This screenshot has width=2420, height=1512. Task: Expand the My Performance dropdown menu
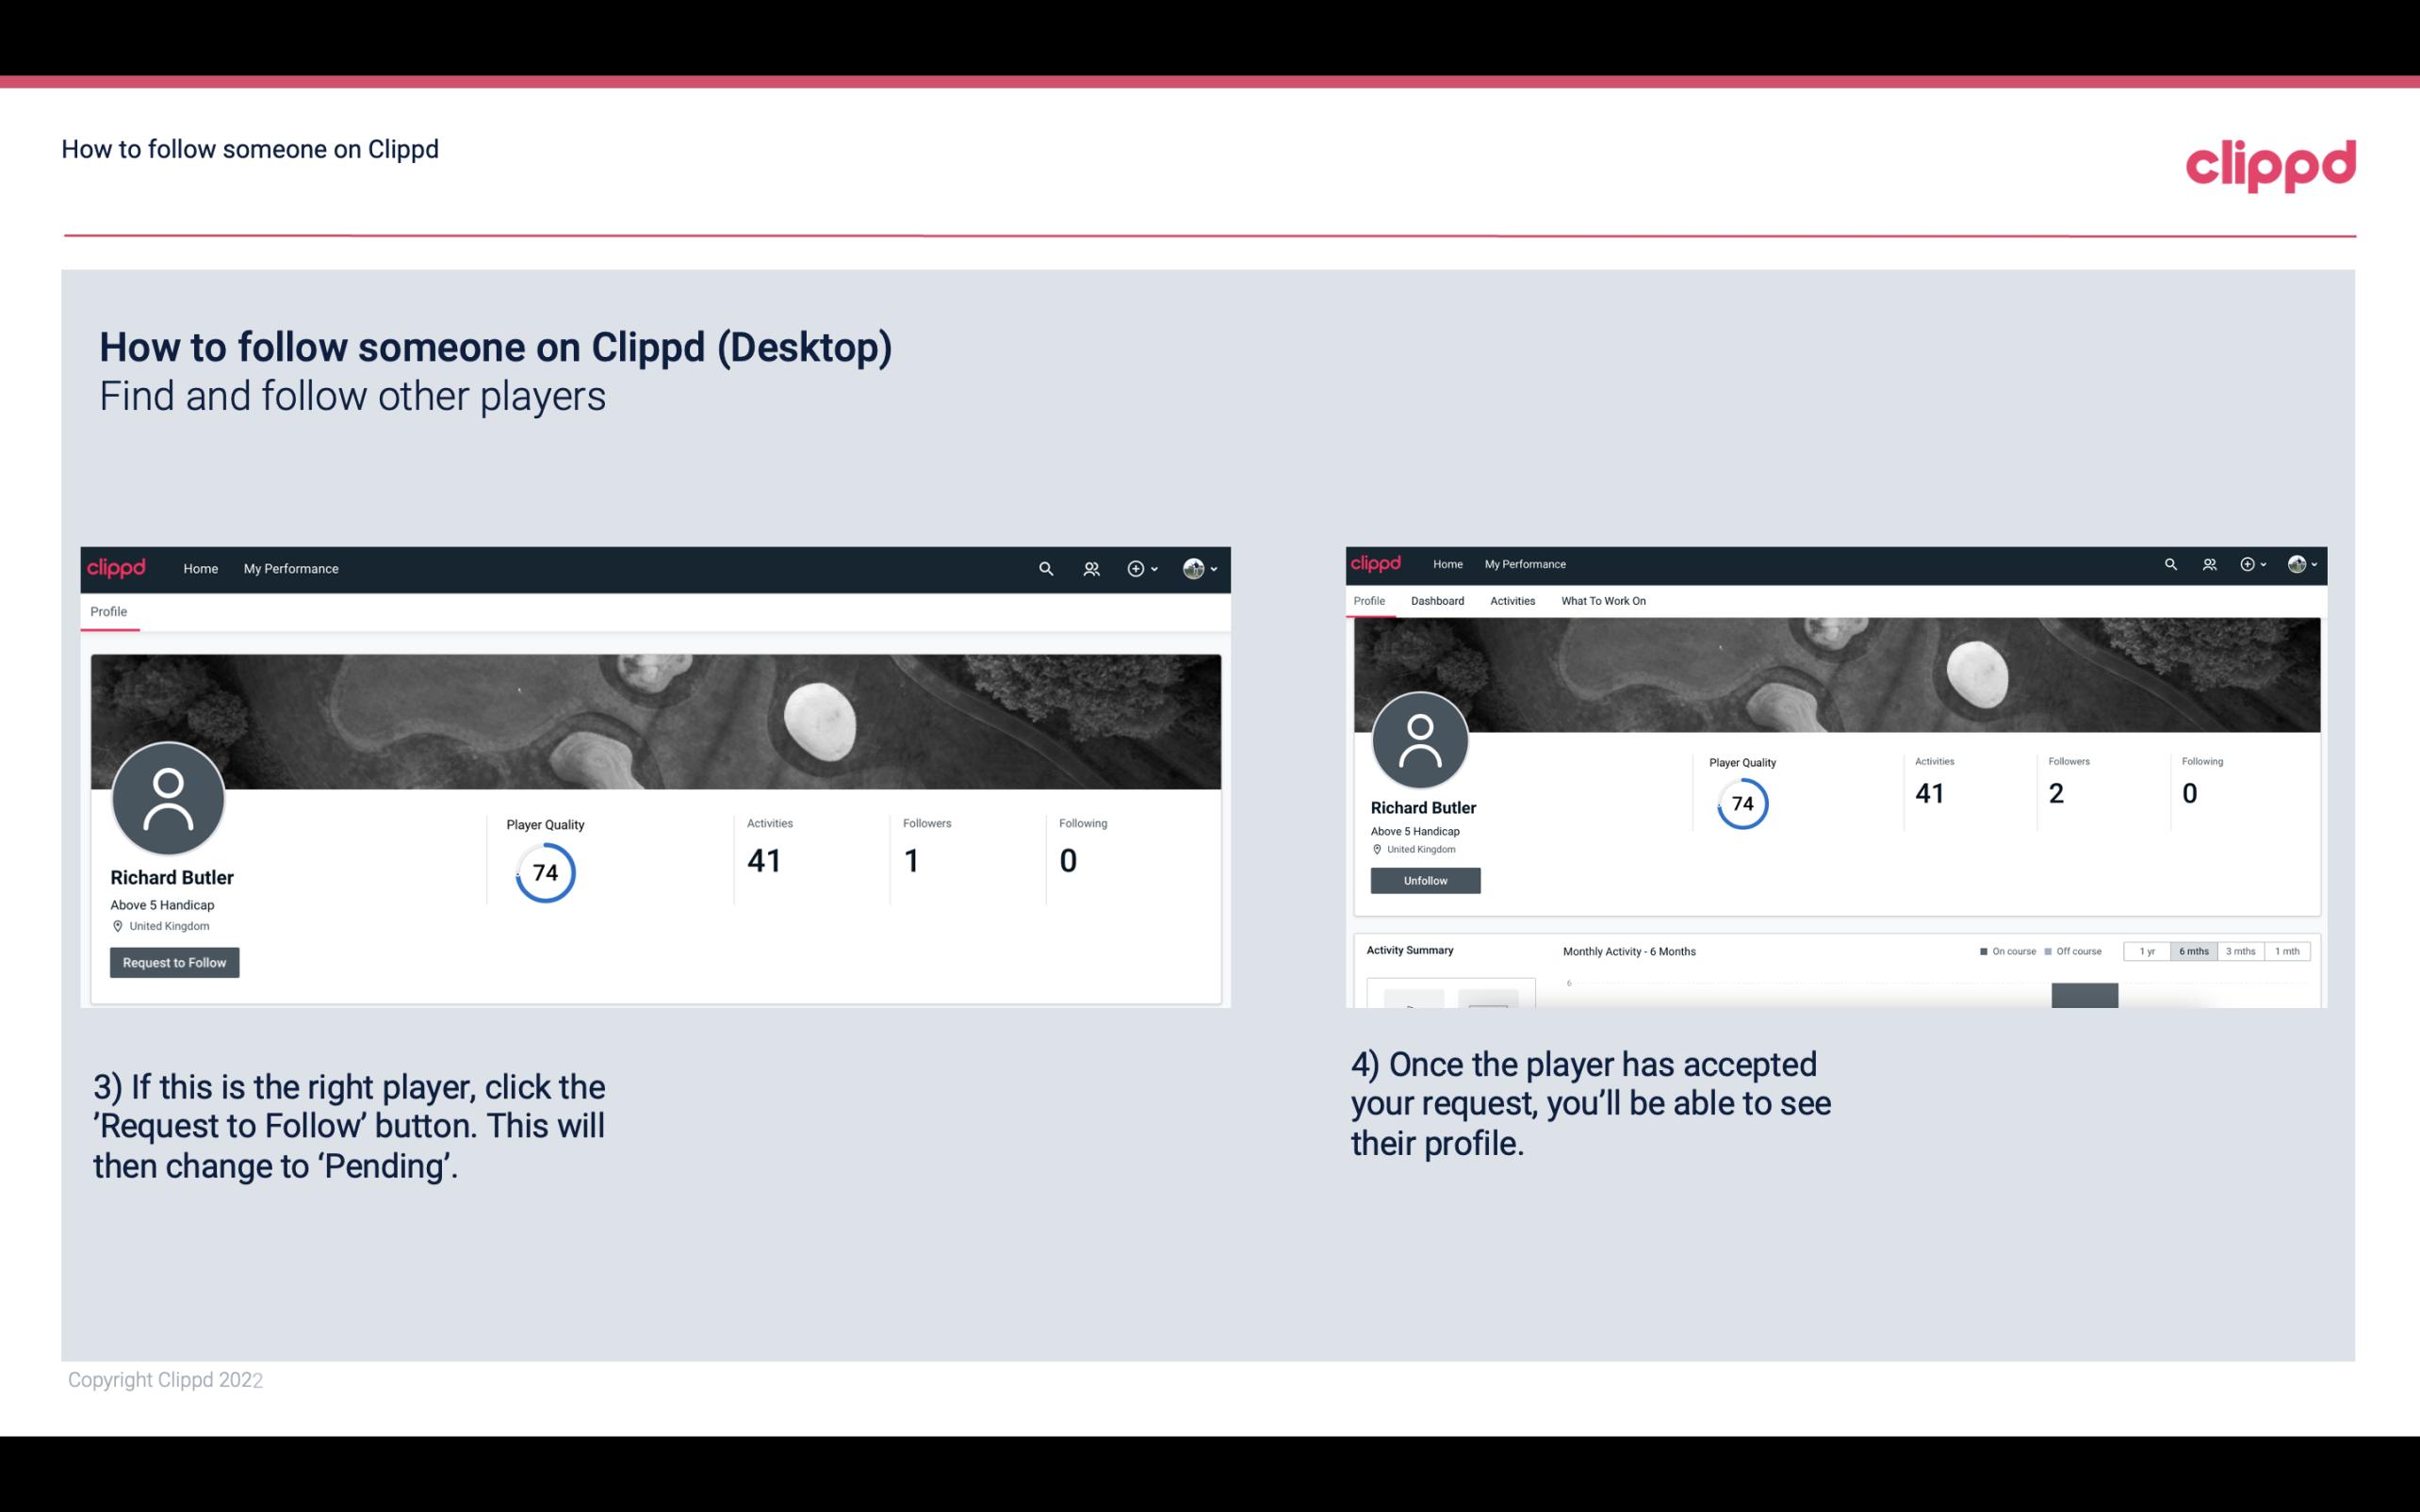pos(291,568)
